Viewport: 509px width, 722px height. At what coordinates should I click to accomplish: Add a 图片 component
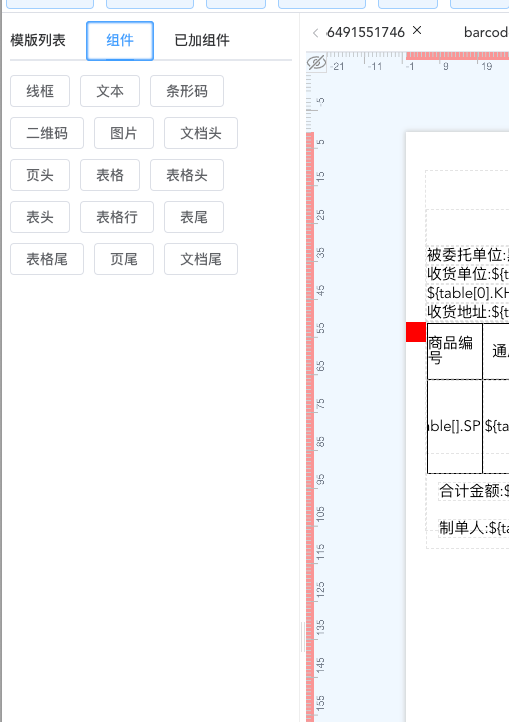click(124, 133)
